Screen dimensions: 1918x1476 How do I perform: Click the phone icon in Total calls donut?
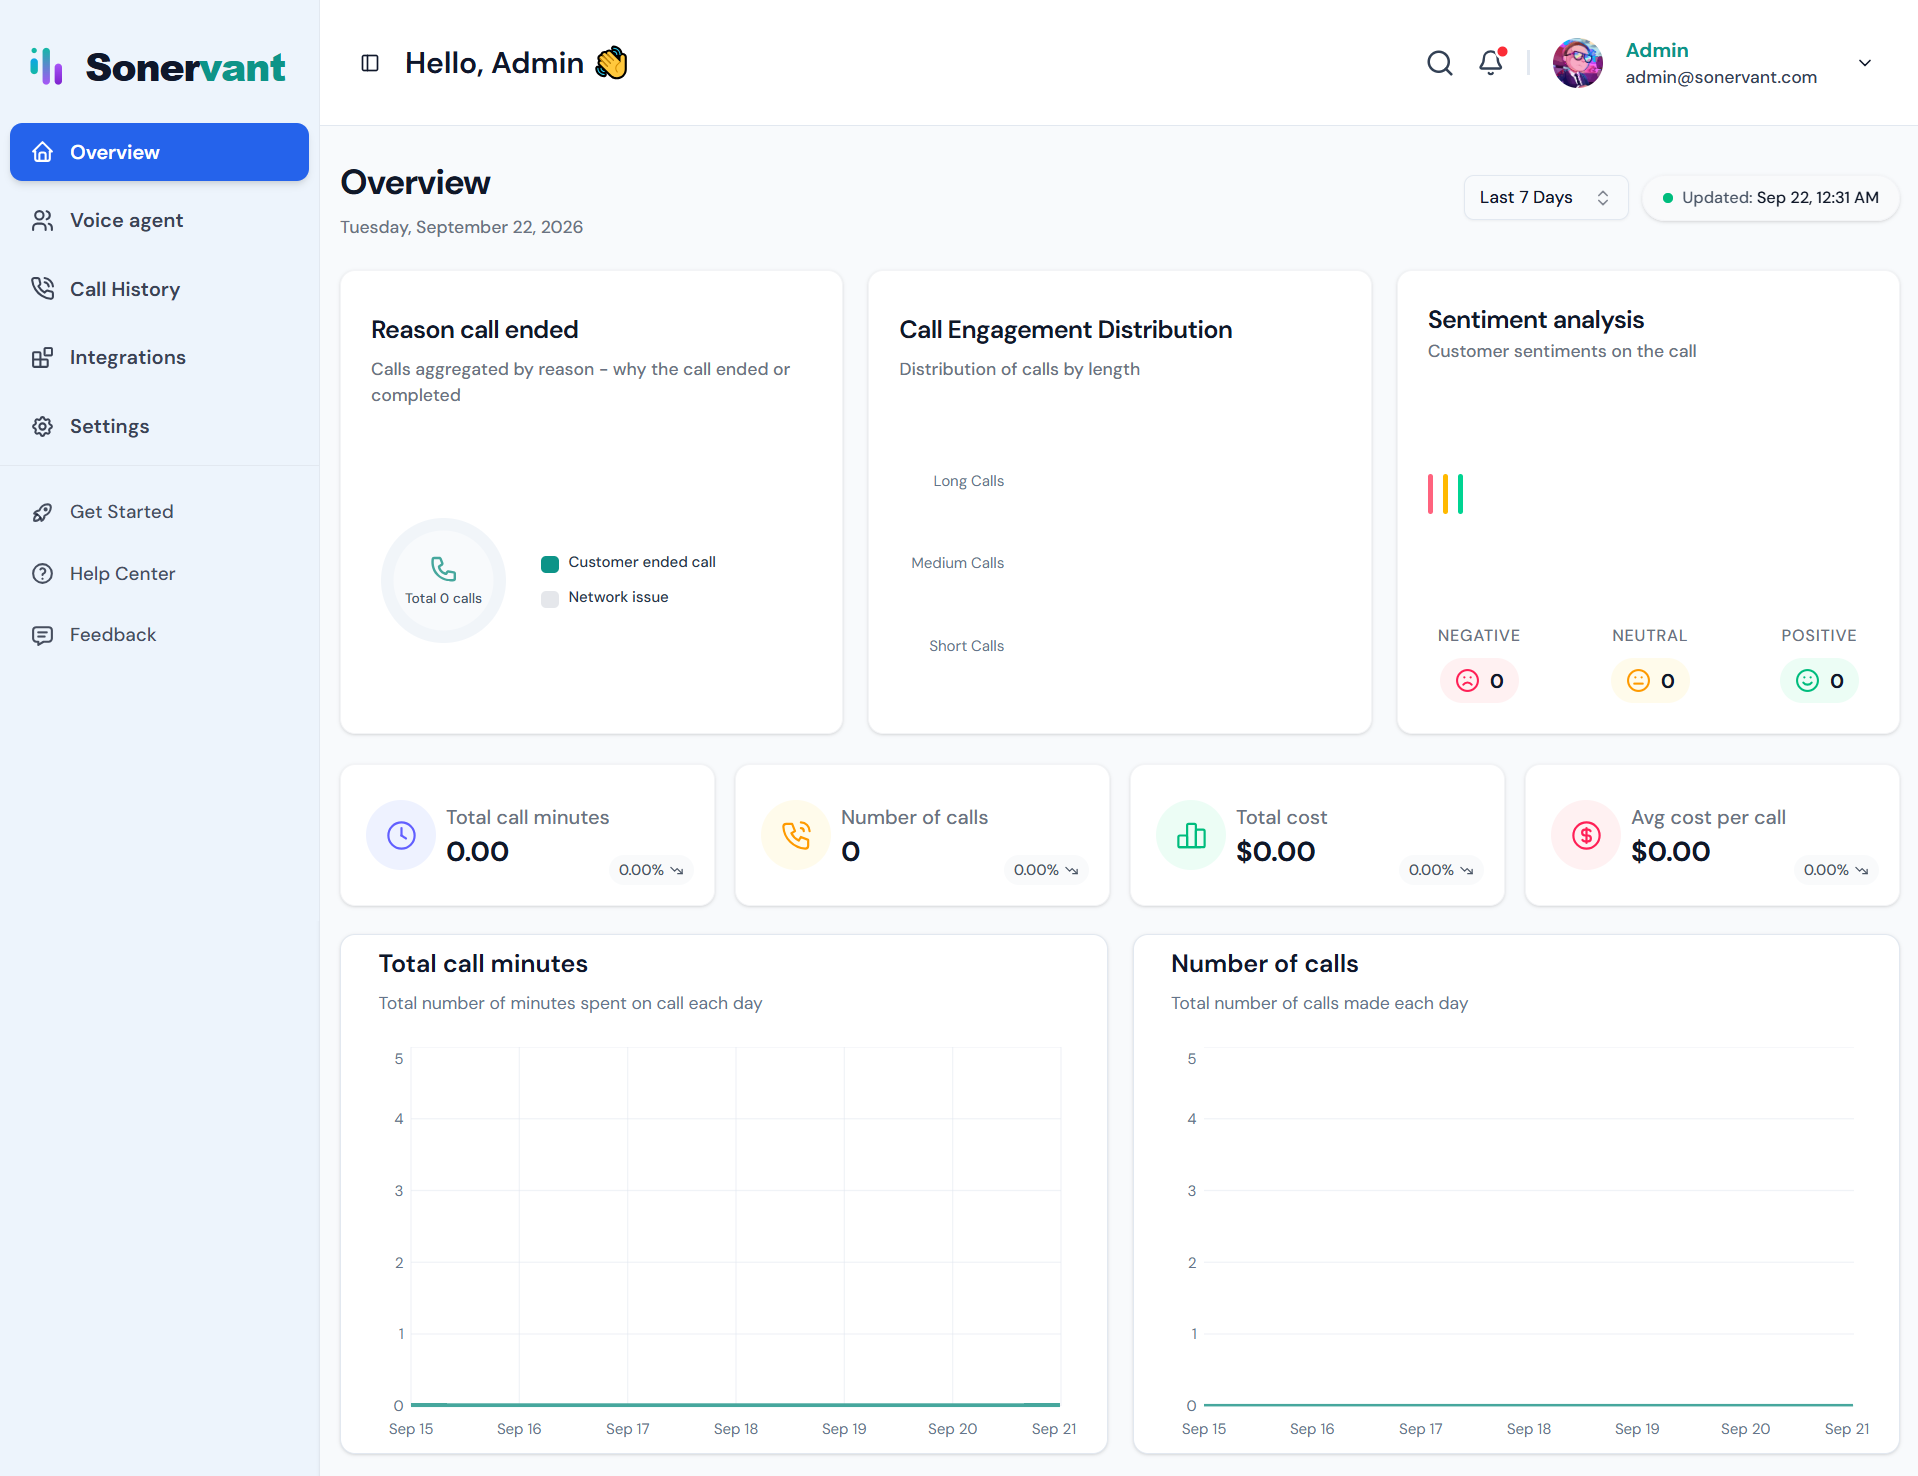click(443, 569)
